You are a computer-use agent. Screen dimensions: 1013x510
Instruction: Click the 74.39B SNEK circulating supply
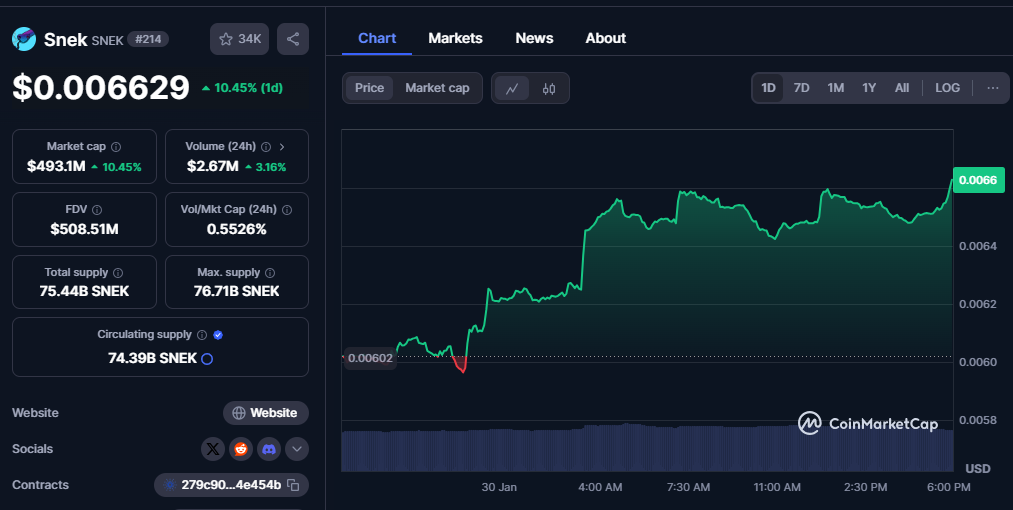coord(152,358)
